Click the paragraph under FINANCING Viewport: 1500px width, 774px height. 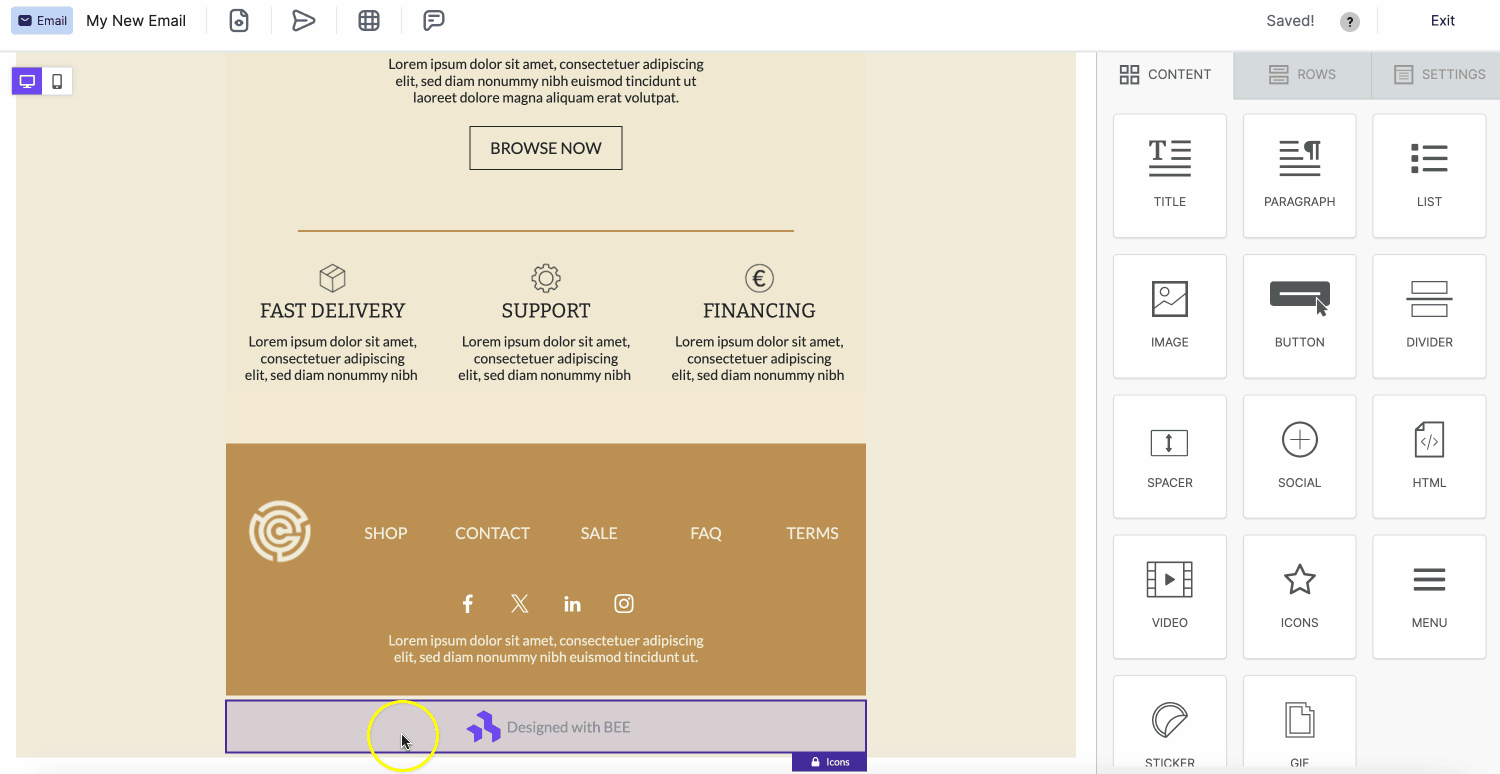coord(759,359)
